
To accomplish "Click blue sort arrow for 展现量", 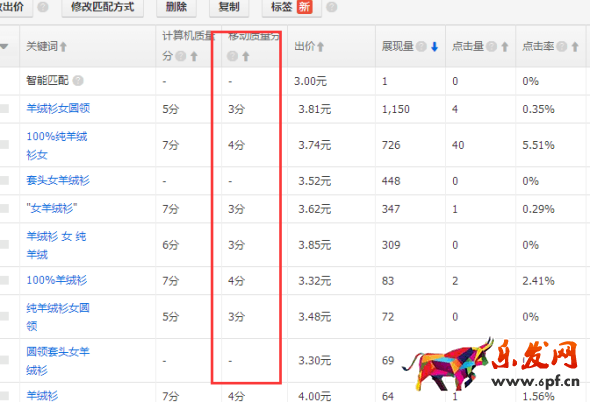I will (x=434, y=47).
